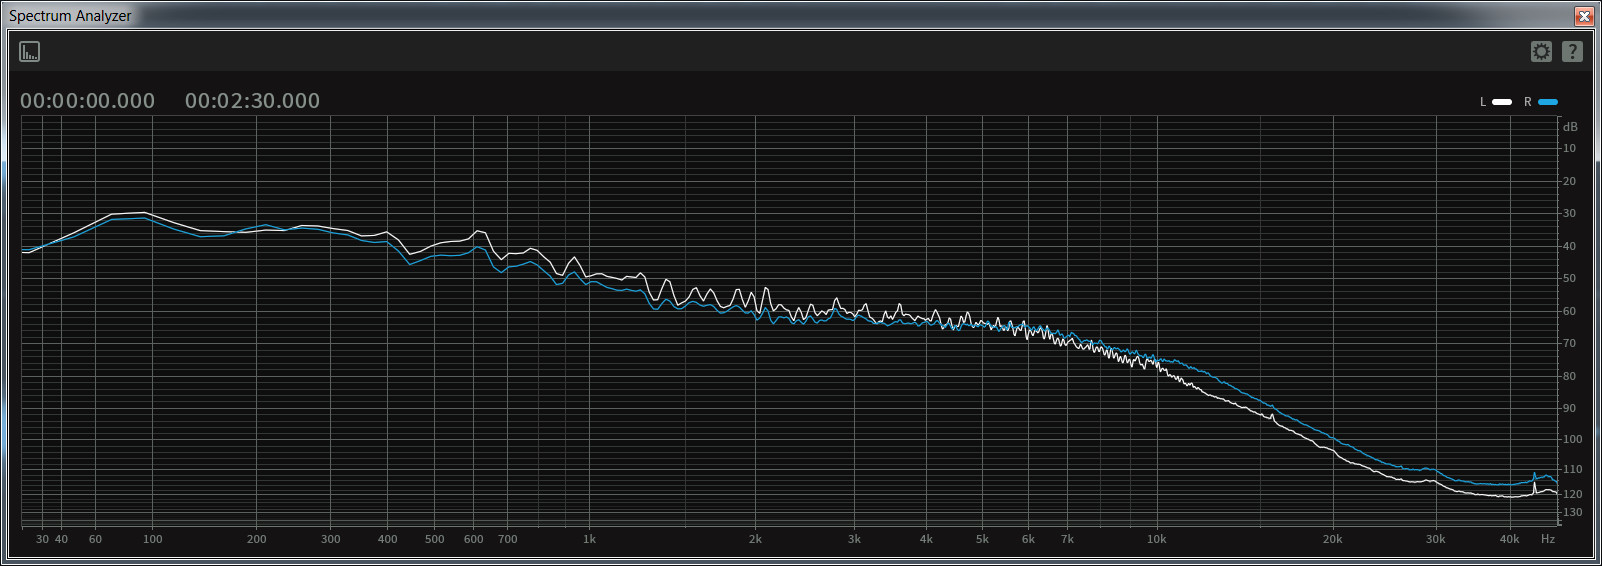Click the 10k label on frequency axis
Image resolution: width=1602 pixels, height=566 pixels.
click(1157, 539)
